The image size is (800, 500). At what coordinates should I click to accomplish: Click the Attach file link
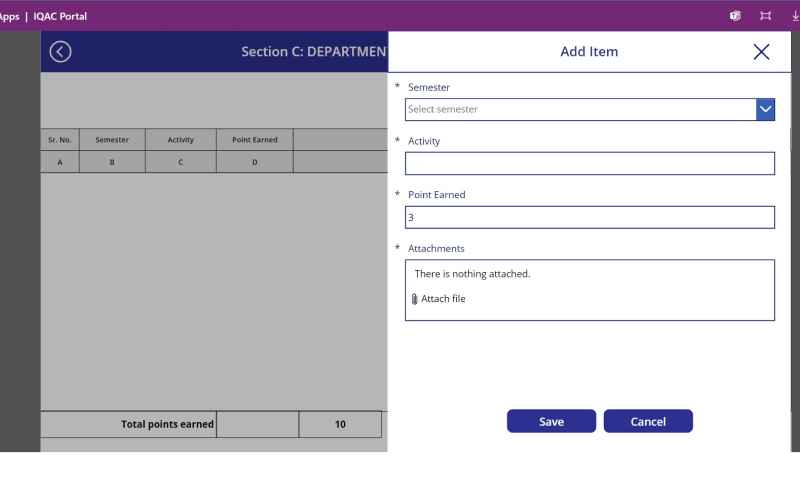[443, 298]
